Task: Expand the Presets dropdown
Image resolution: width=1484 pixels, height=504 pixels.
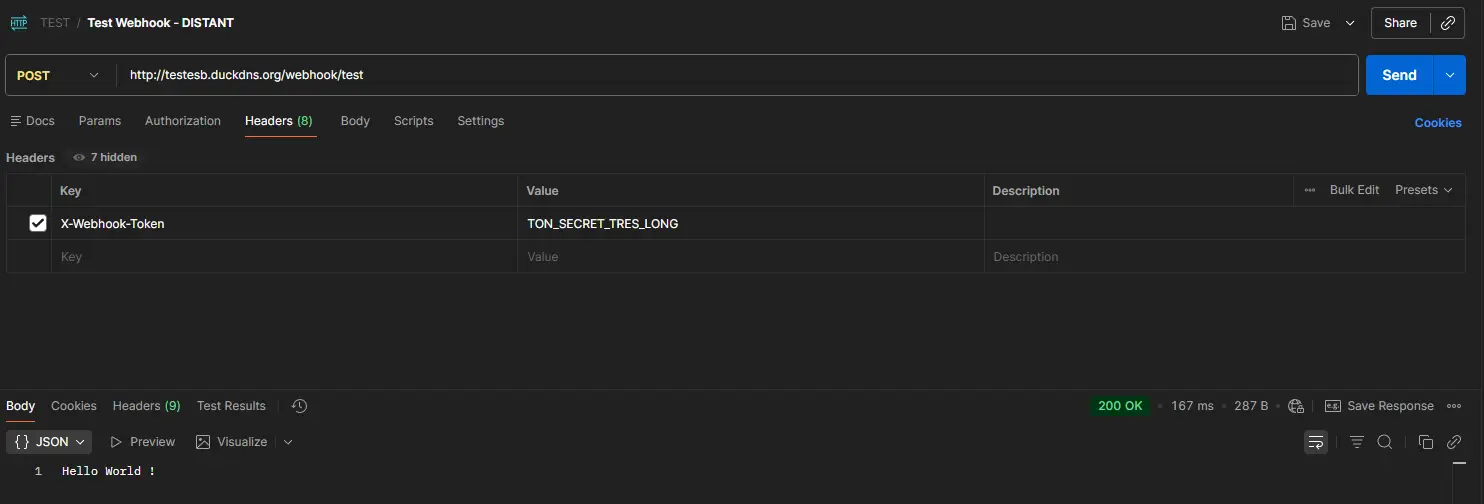Action: [1423, 190]
